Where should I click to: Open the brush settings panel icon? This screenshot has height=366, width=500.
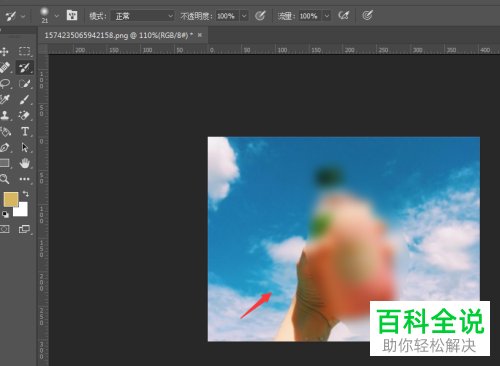click(x=72, y=15)
